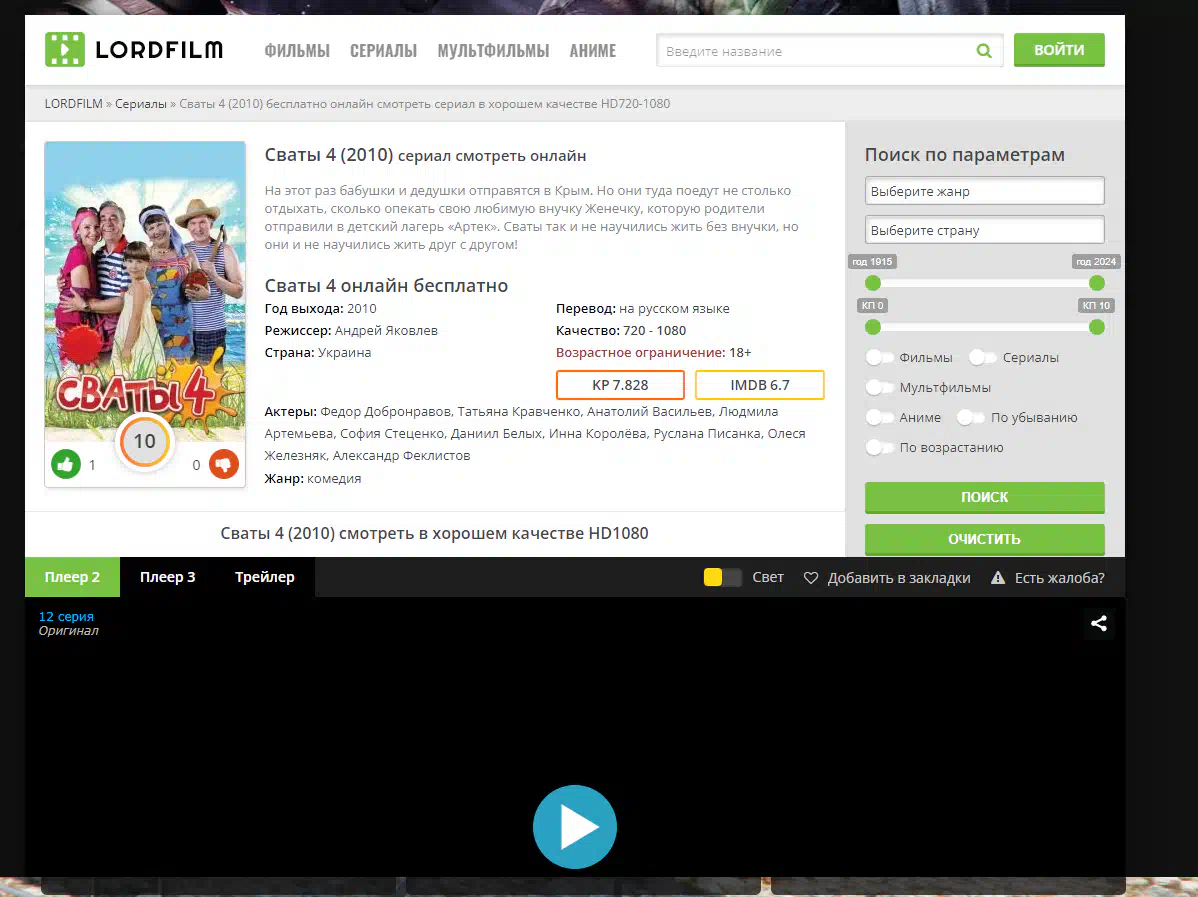1198x897 pixels.
Task: Enable the Фильмы filter toggle
Action: pyautogui.click(x=879, y=358)
